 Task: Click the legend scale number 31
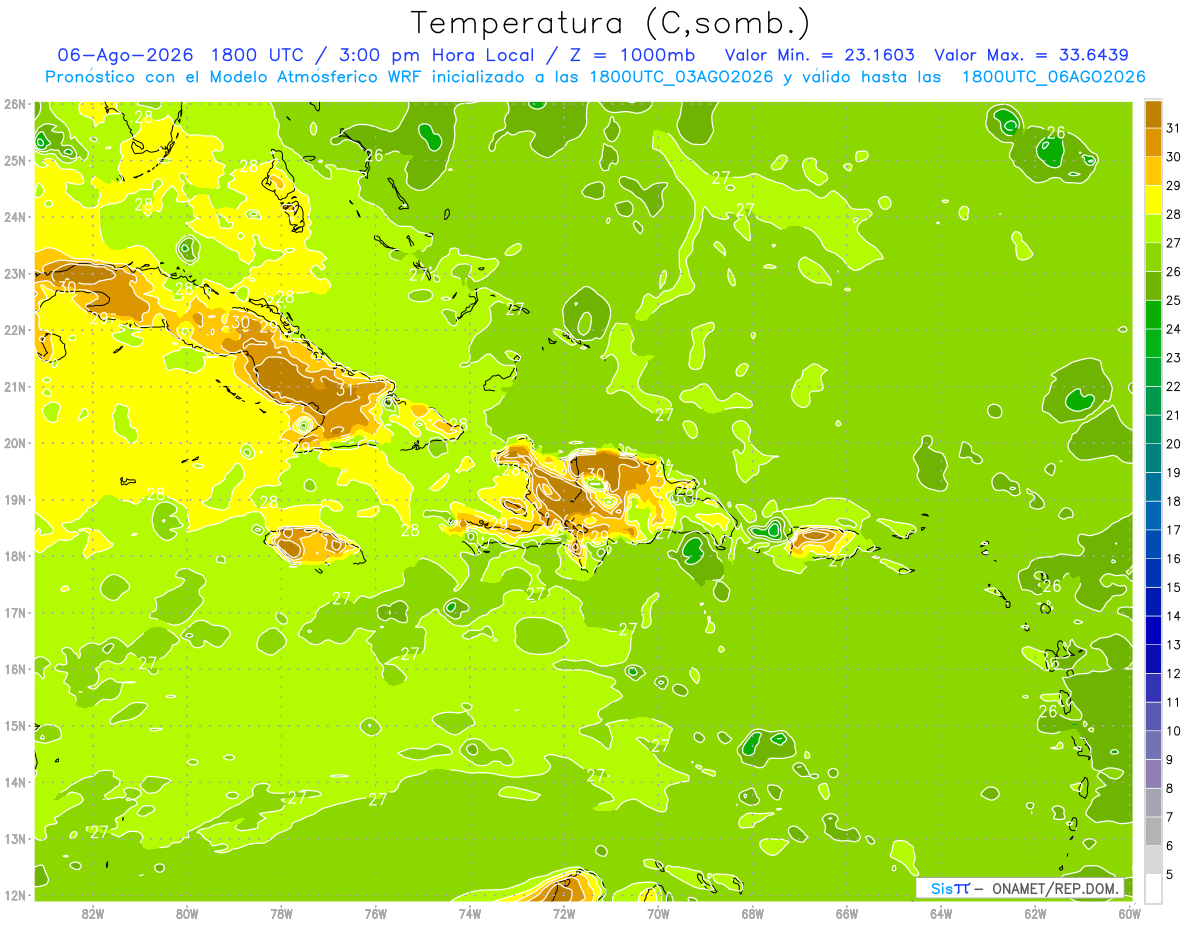(1173, 128)
